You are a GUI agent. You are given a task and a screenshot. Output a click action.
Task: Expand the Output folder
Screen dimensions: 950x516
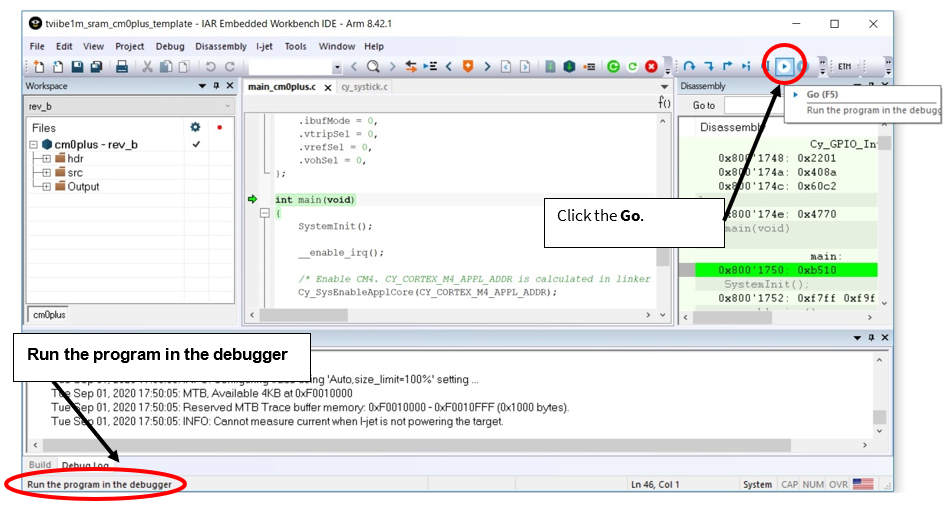(x=46, y=187)
